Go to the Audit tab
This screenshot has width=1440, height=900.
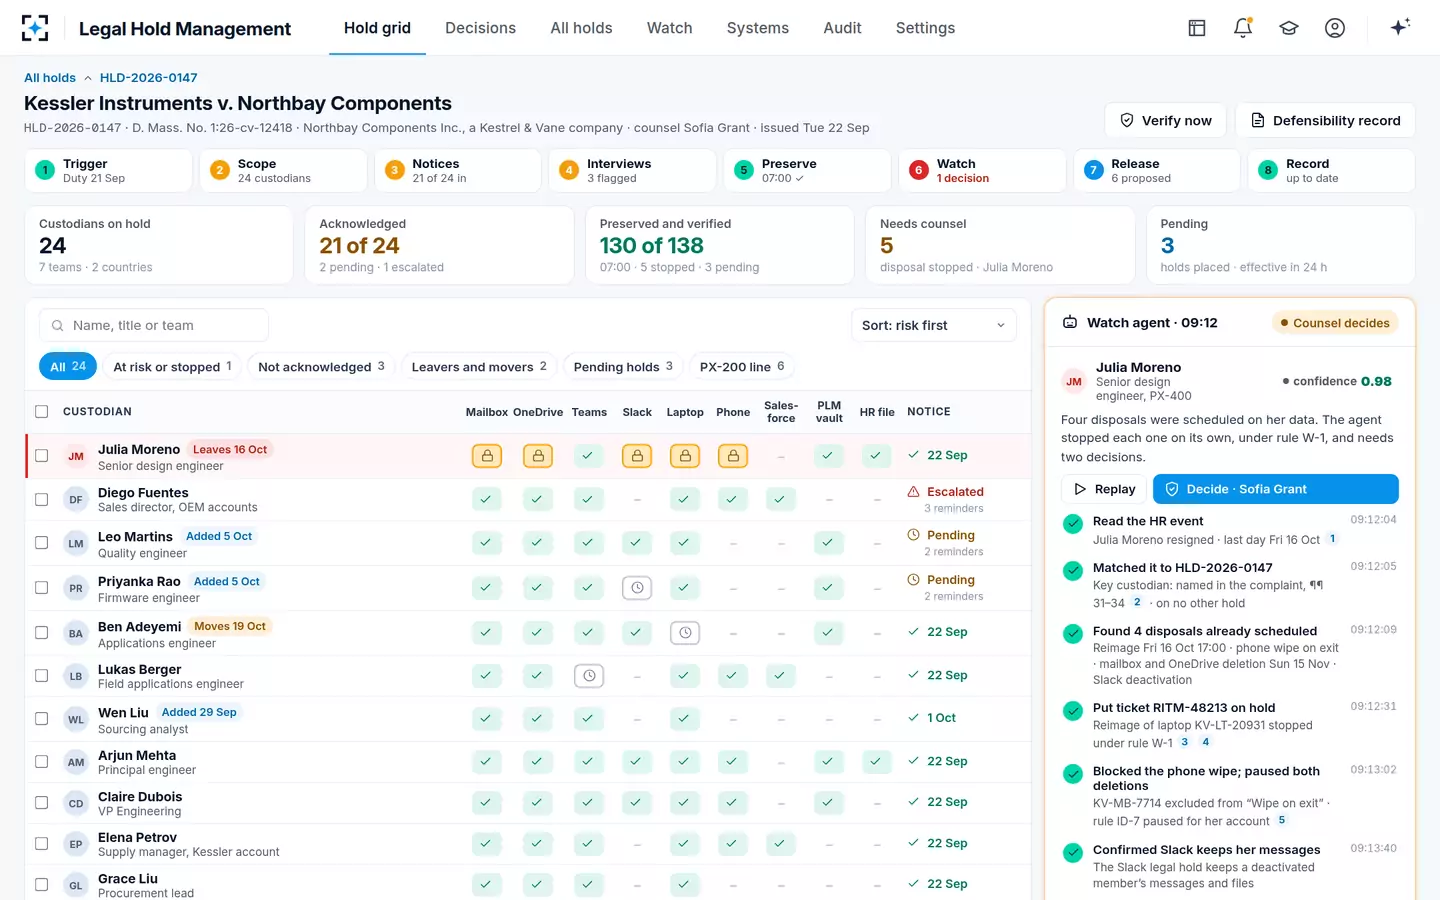pos(842,28)
